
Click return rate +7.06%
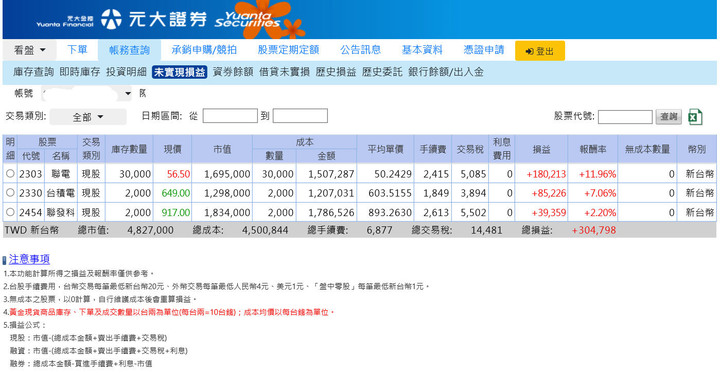pos(600,193)
